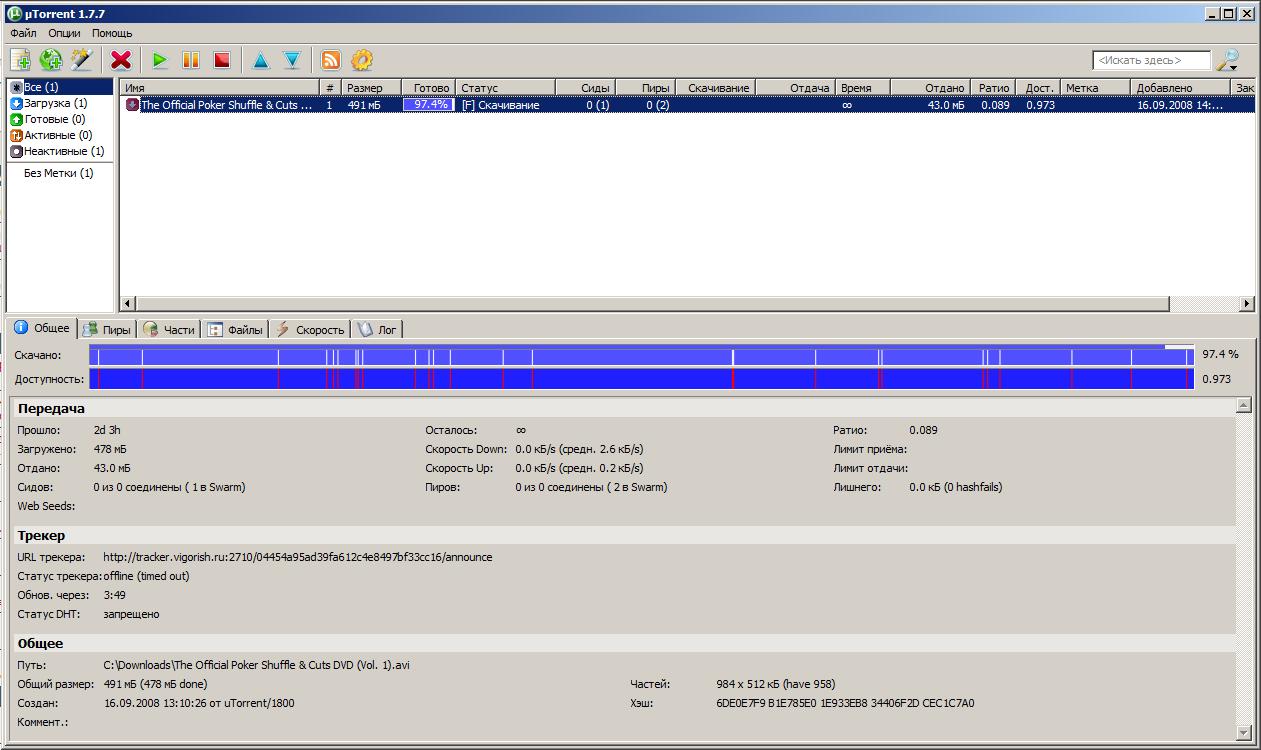Open the Опции menu
The image size is (1261, 750).
tap(64, 33)
